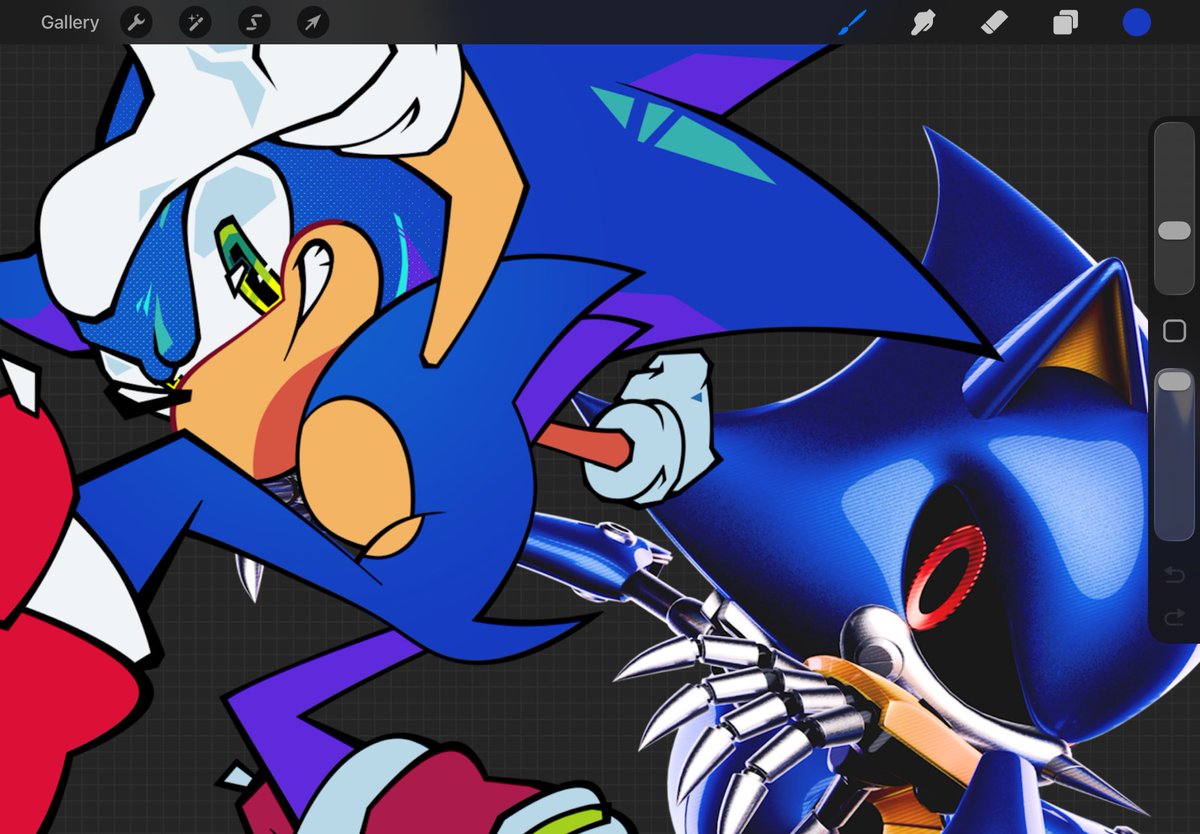This screenshot has width=1200, height=834.
Task: Open the Layers panel
Action: coord(1065,22)
